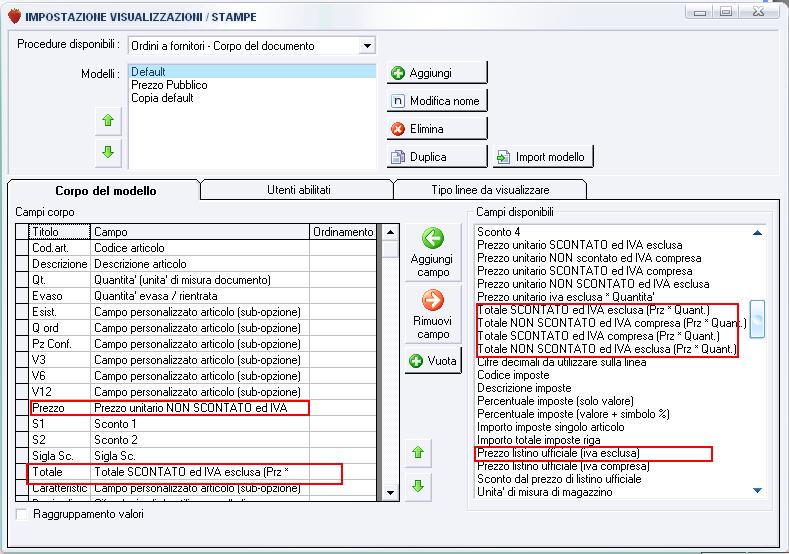Move model down with green arrow beside Modelli list

click(x=108, y=152)
